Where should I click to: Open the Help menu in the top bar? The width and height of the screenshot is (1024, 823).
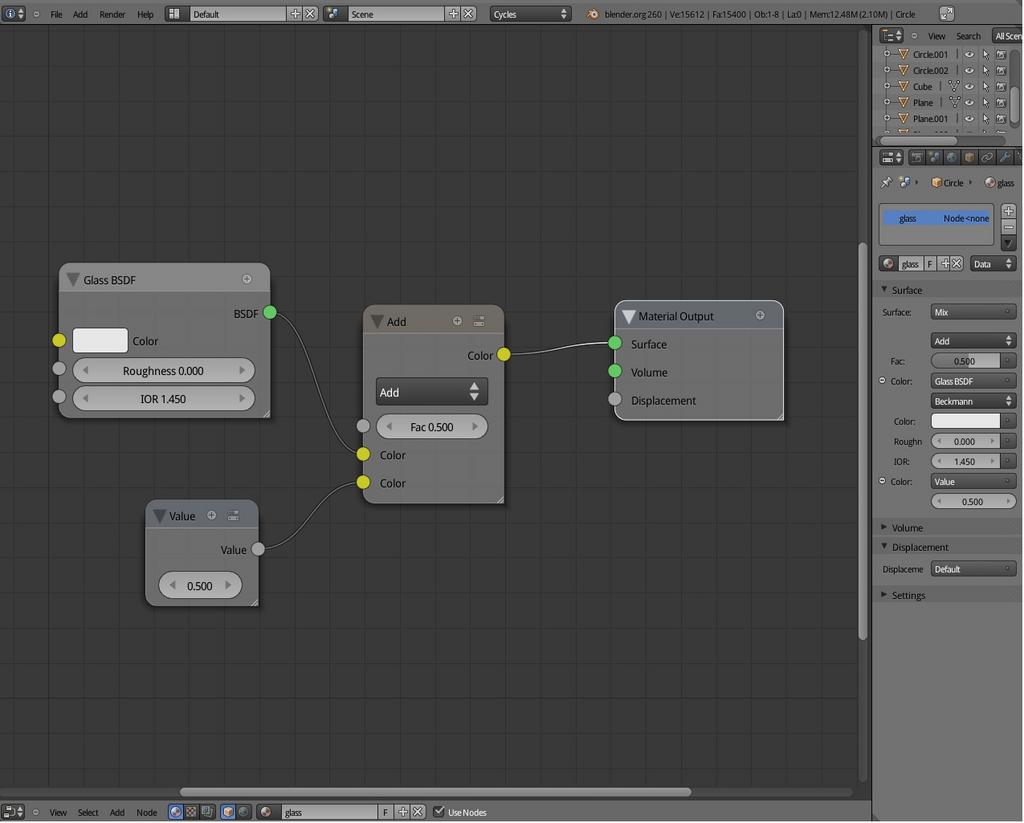click(x=146, y=14)
